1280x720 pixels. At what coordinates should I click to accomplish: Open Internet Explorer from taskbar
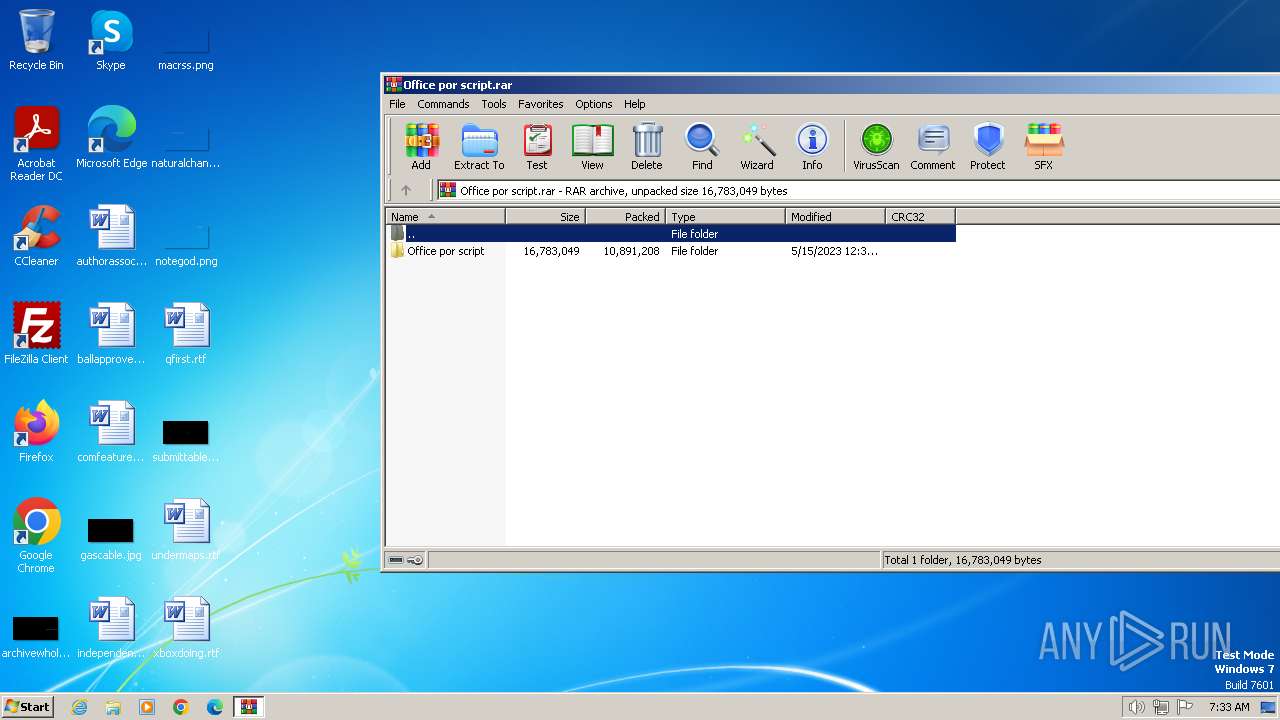(79, 707)
